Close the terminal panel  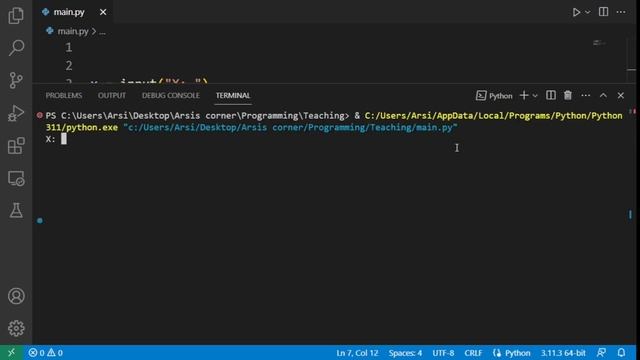pyautogui.click(x=620, y=96)
